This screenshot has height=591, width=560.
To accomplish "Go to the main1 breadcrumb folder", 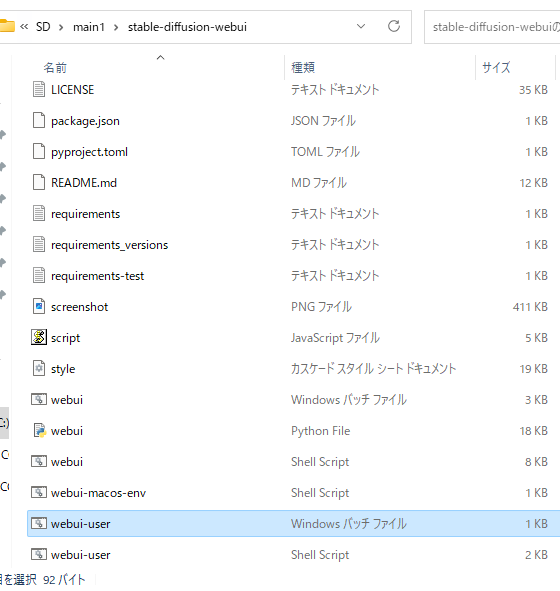I will coord(89,27).
